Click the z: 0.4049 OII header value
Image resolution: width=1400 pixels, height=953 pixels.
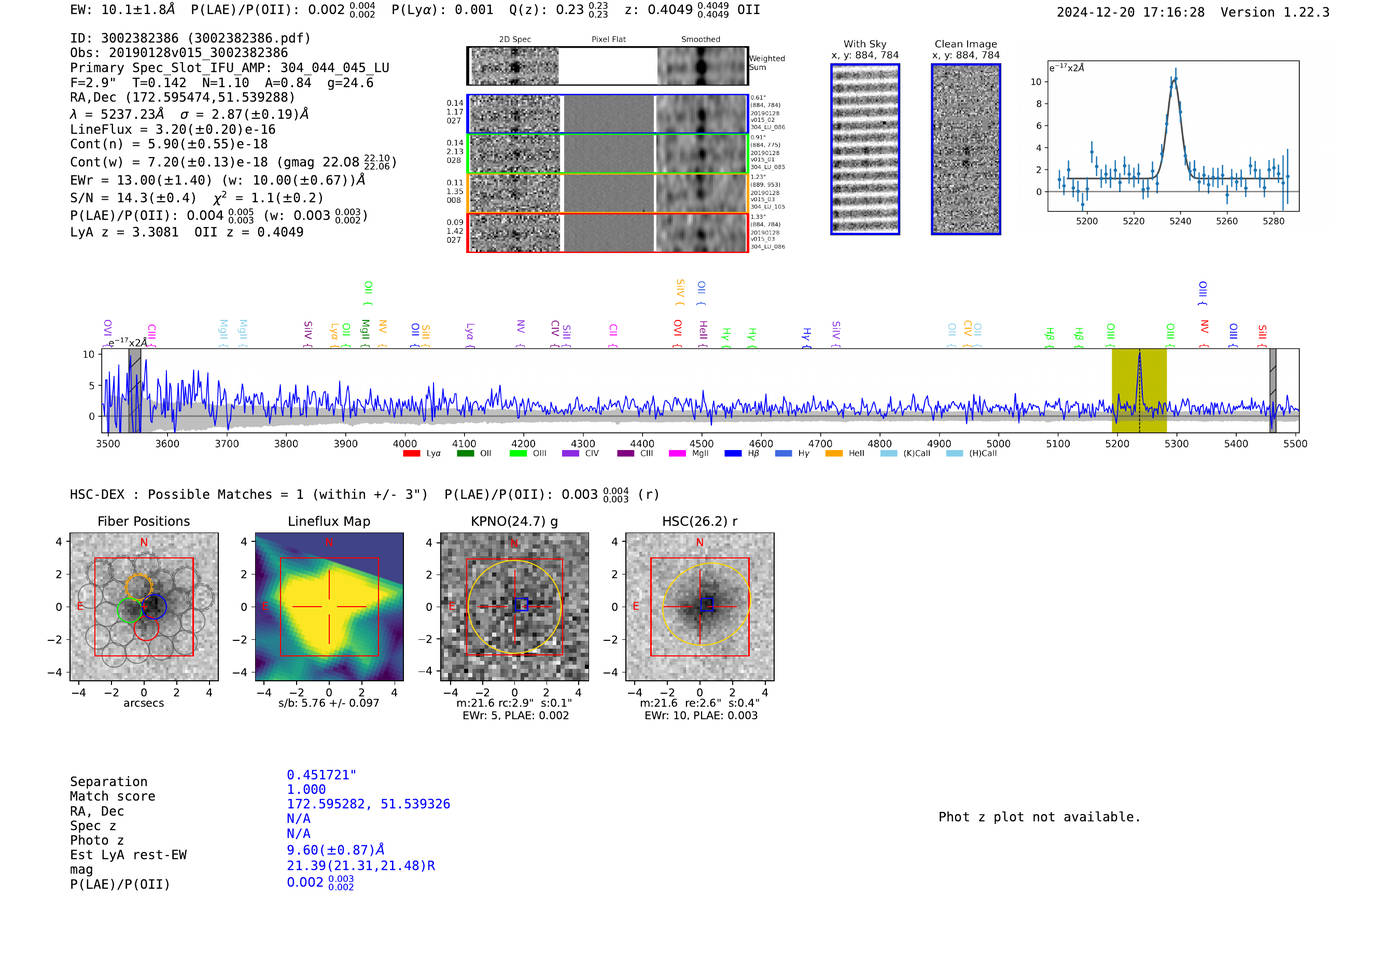(692, 10)
